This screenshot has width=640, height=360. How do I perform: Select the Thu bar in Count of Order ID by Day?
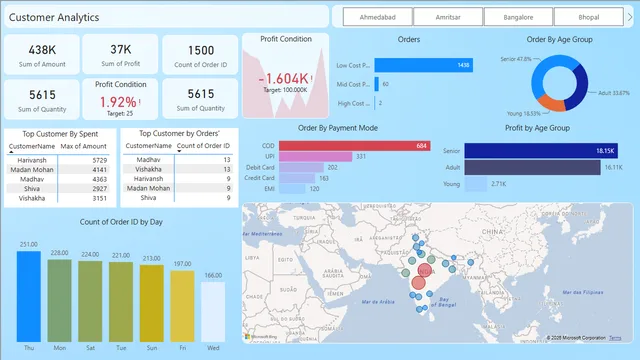click(x=29, y=296)
